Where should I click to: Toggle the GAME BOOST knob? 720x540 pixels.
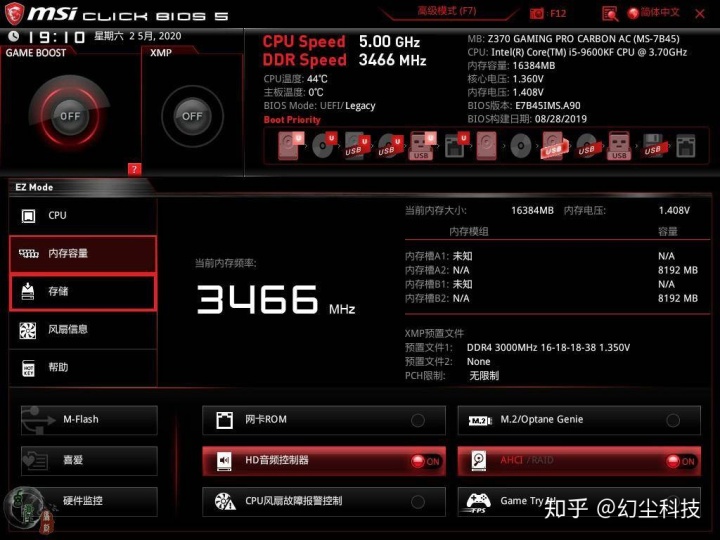click(70, 116)
